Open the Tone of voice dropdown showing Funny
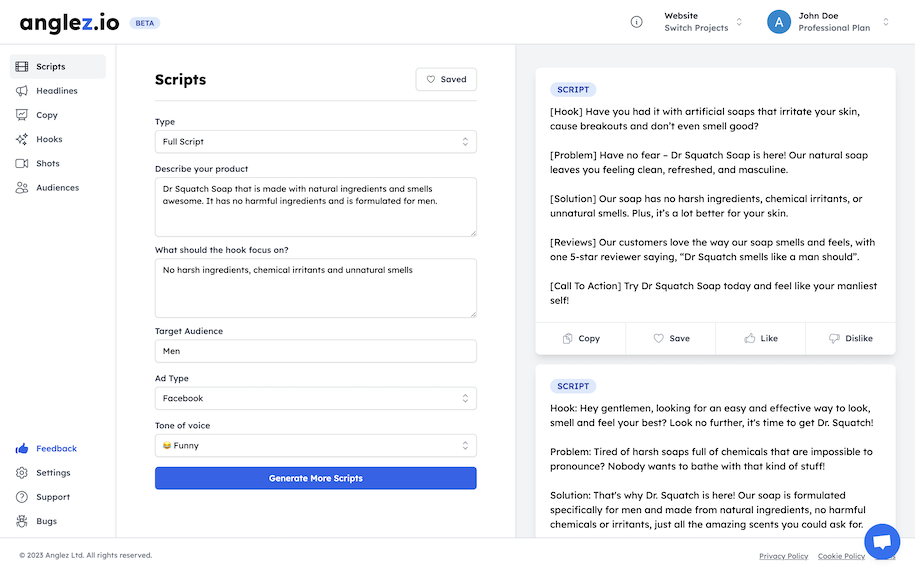The width and height of the screenshot is (915, 572). pyautogui.click(x=316, y=446)
